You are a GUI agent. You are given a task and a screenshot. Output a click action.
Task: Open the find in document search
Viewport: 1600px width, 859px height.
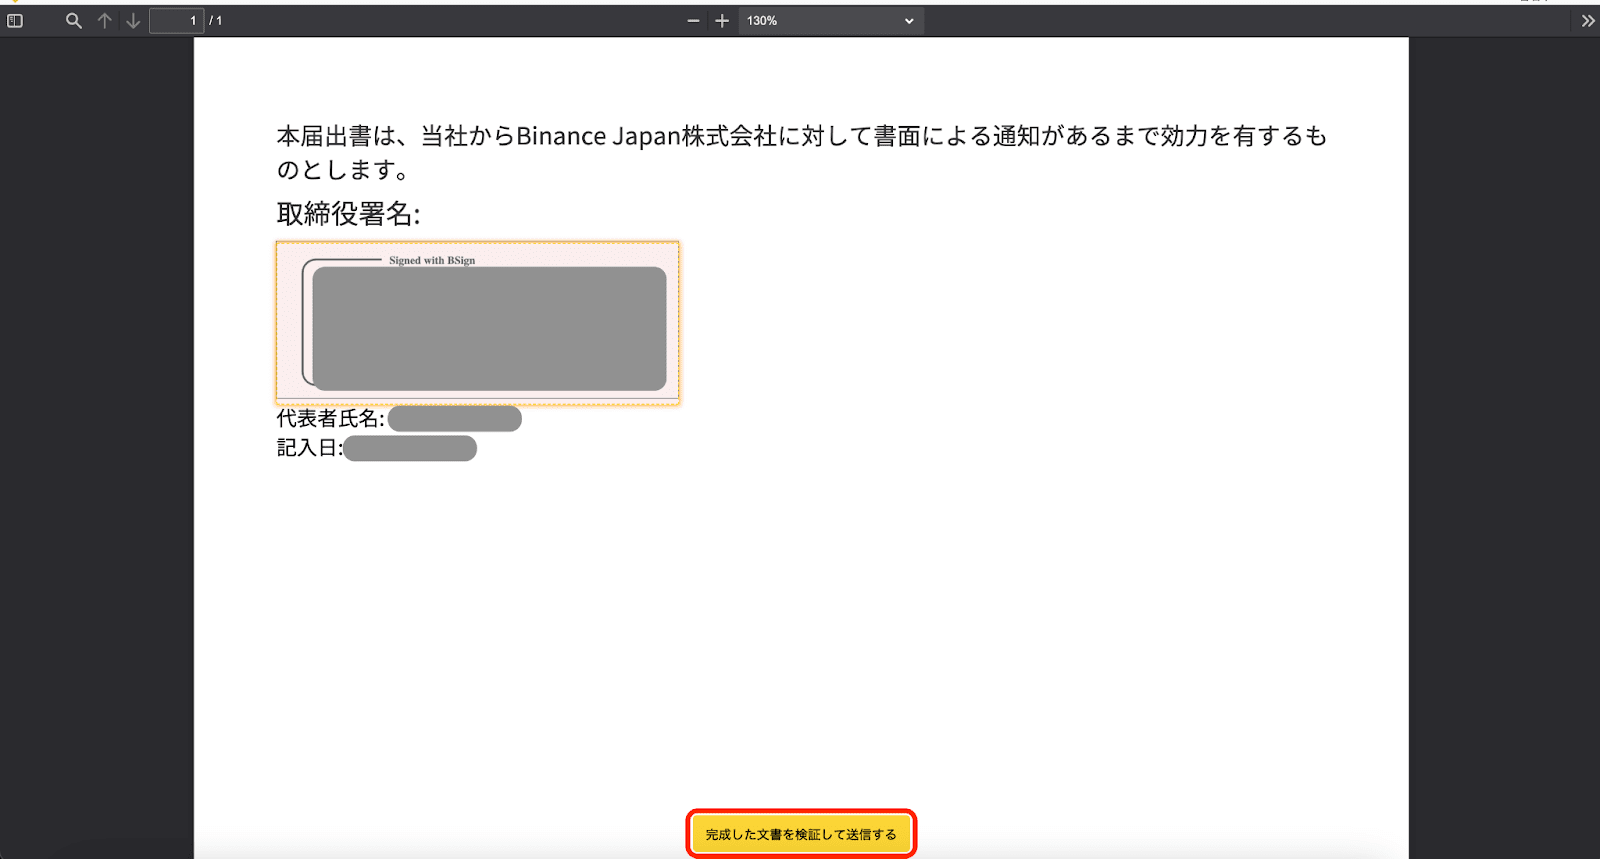pos(73,21)
